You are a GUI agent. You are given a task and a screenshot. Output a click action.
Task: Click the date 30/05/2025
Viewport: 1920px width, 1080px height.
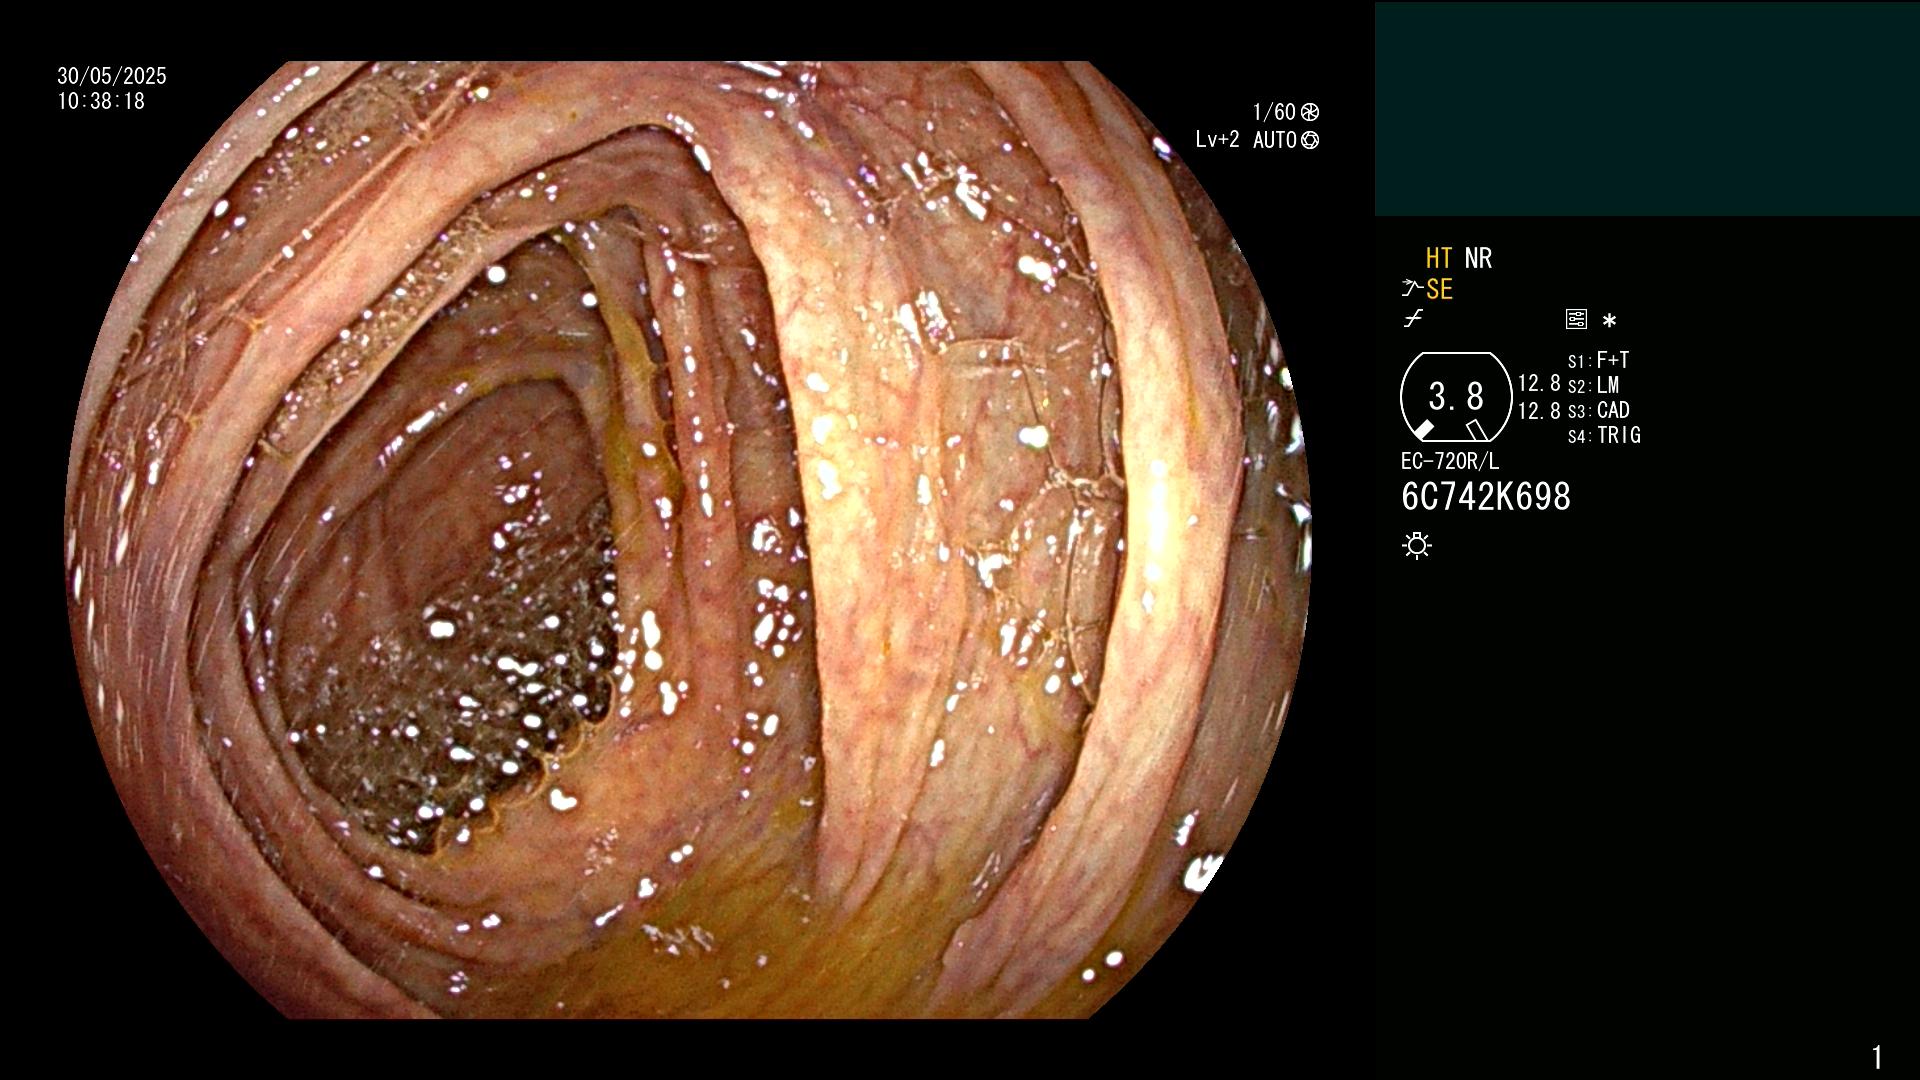click(112, 76)
